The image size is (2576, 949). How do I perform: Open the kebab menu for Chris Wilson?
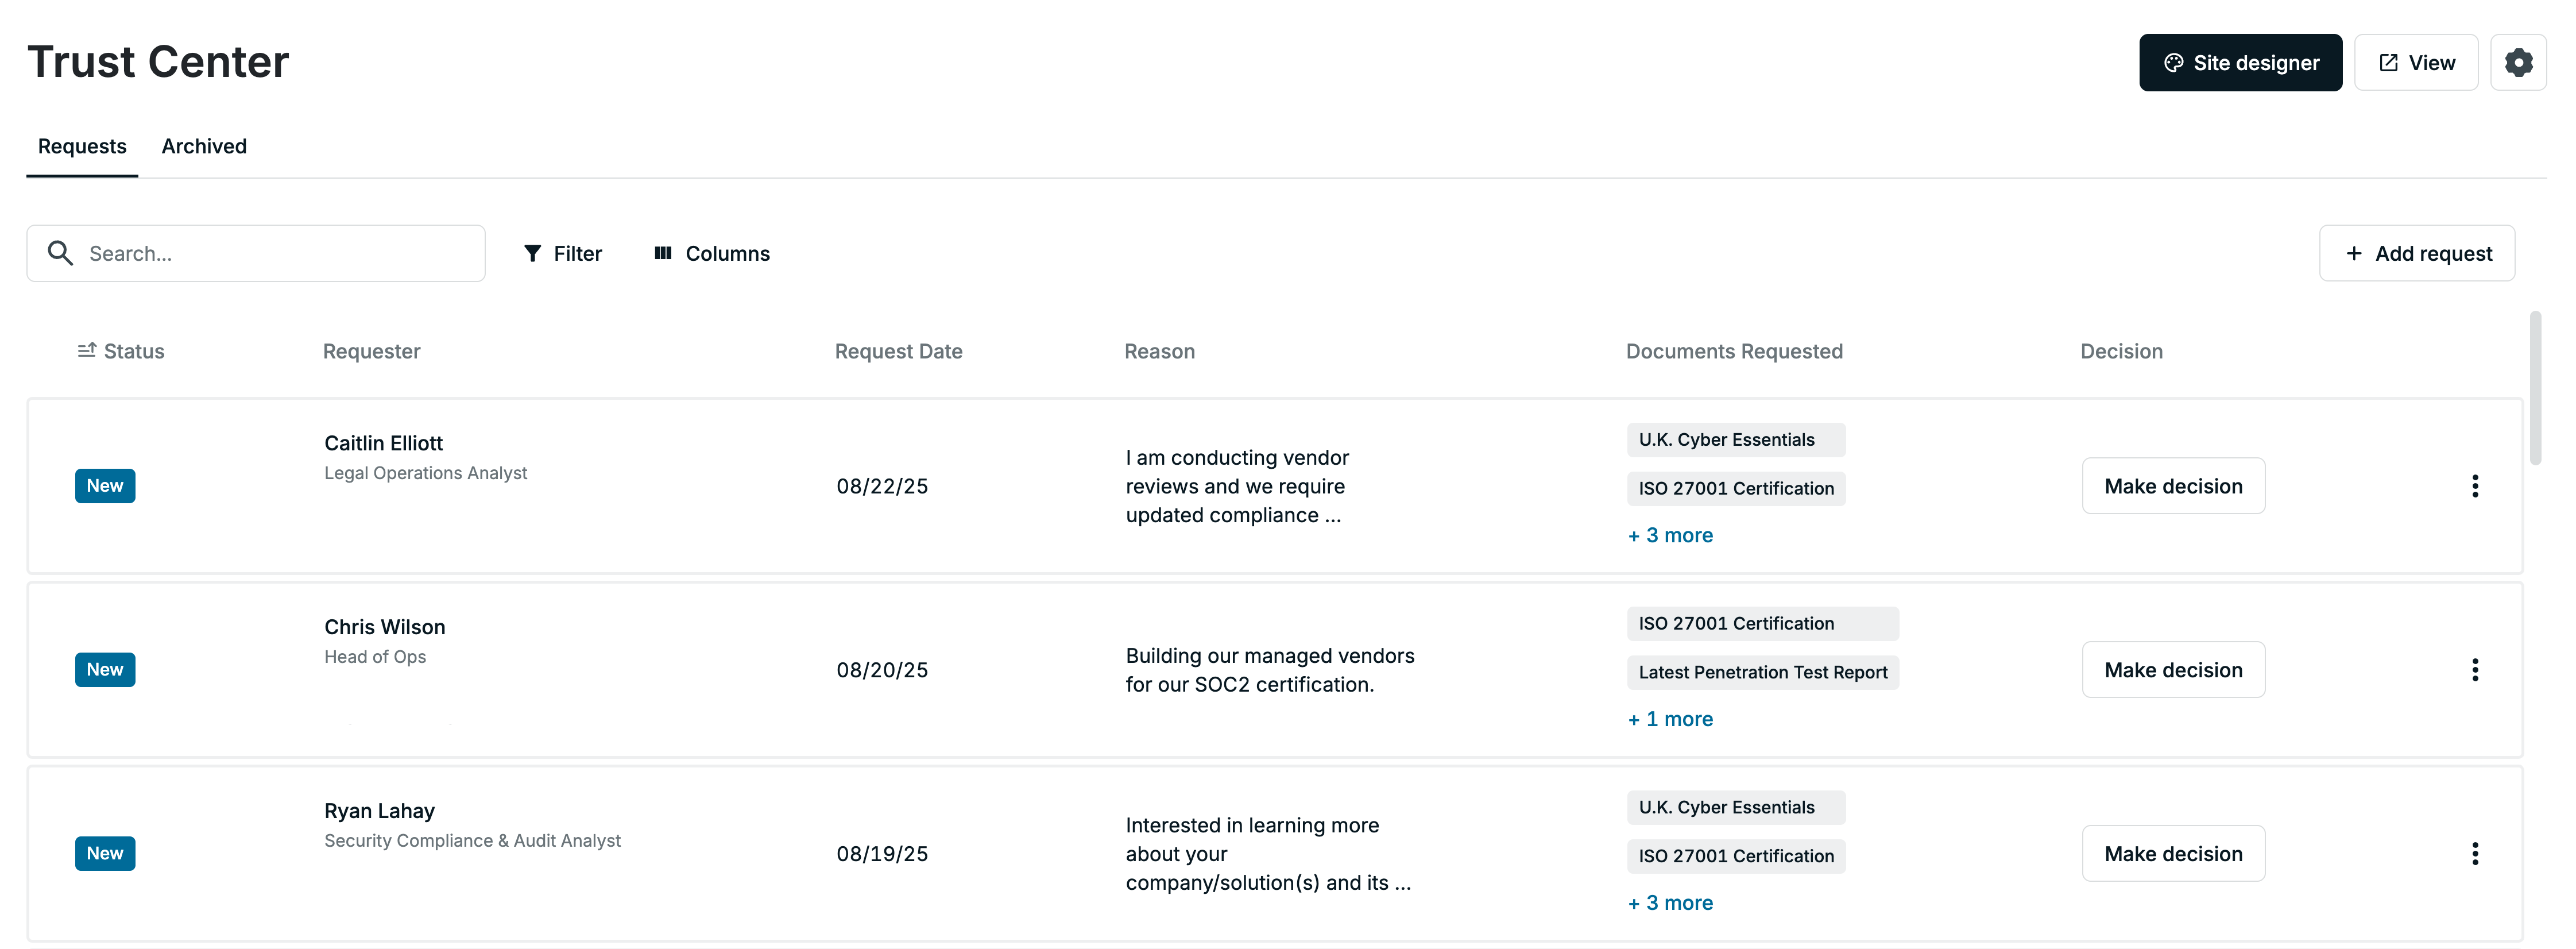click(2474, 670)
